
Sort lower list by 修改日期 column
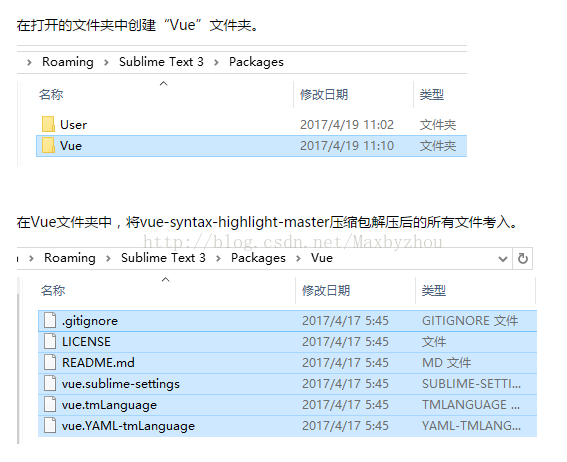point(326,291)
